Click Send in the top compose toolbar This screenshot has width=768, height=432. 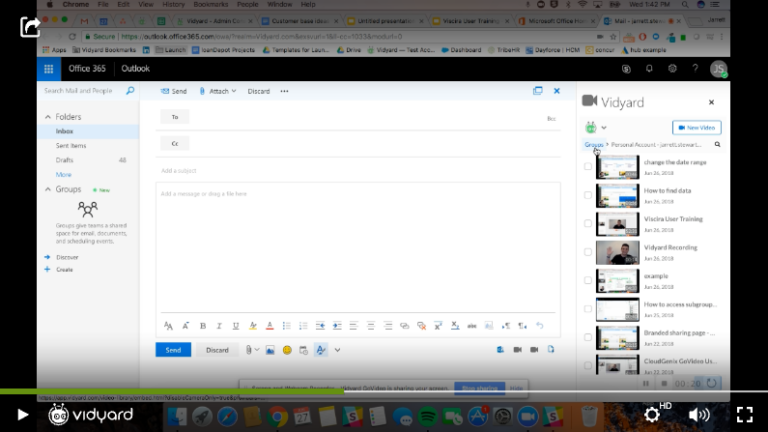coord(174,91)
